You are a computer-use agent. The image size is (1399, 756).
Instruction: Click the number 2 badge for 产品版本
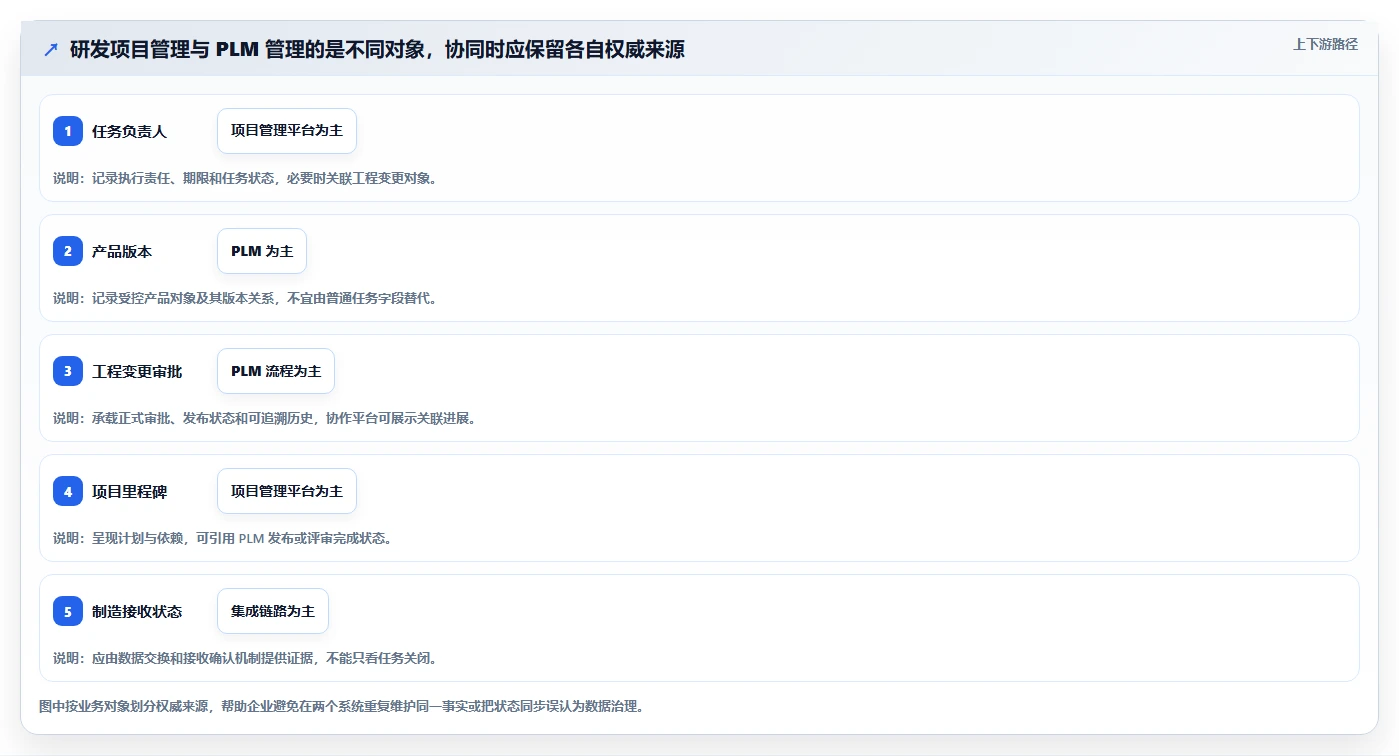coord(68,251)
